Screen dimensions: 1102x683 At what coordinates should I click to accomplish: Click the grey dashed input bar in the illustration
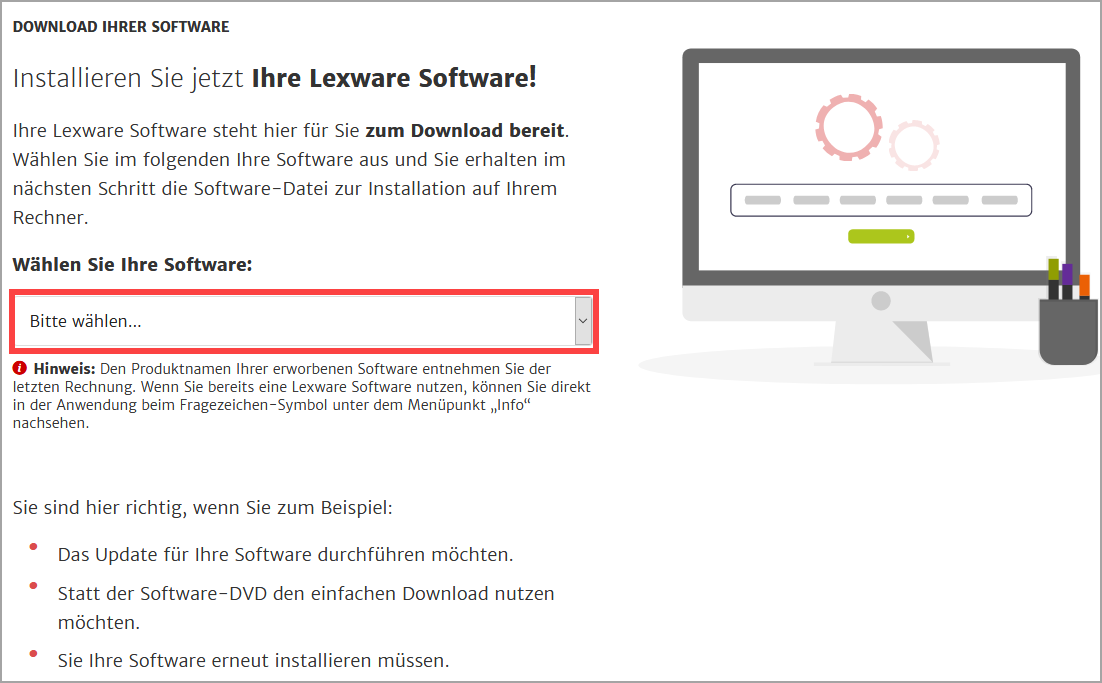click(x=881, y=200)
